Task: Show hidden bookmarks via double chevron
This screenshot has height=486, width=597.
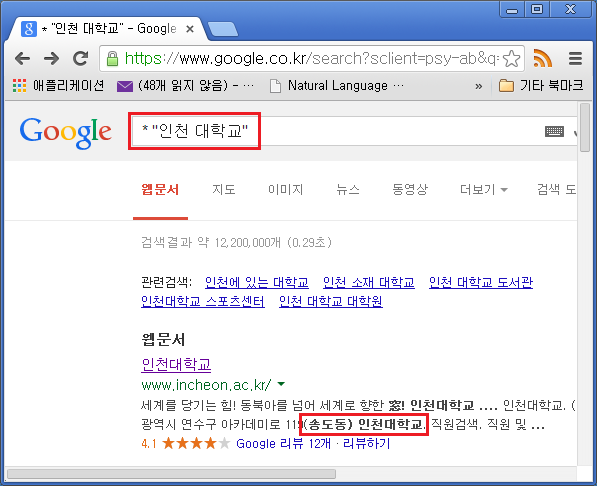Action: [x=479, y=86]
